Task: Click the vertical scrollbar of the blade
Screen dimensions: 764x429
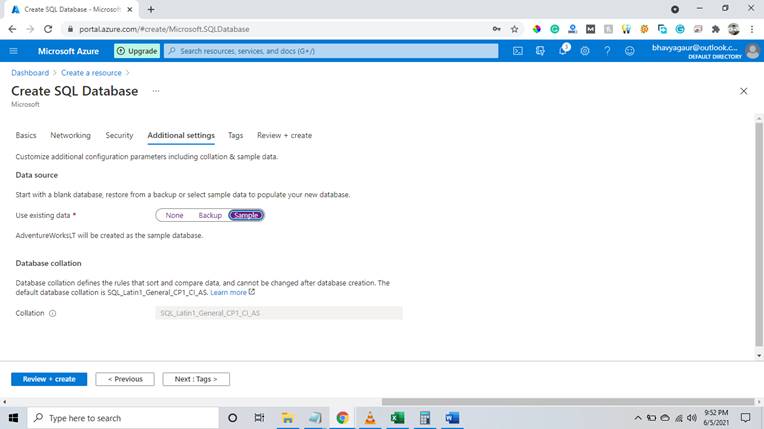Action: [x=759, y=236]
